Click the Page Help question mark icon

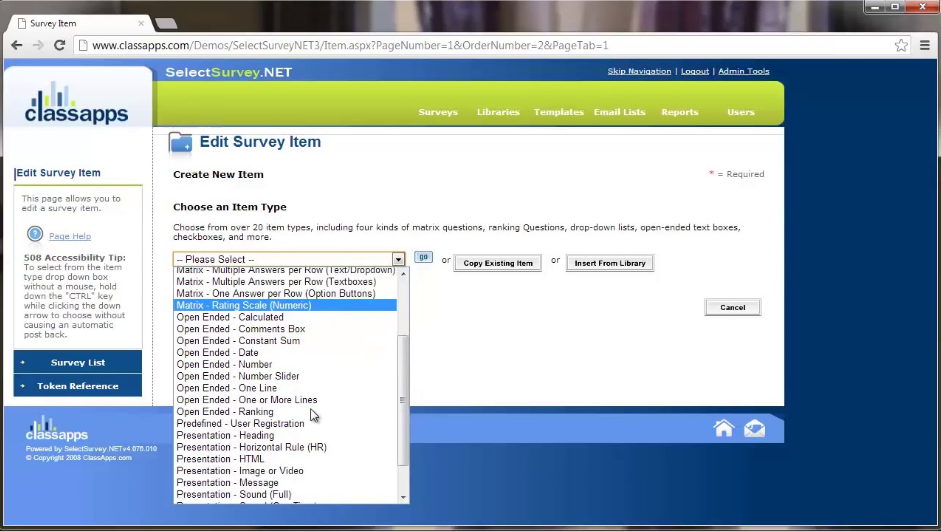[35, 235]
